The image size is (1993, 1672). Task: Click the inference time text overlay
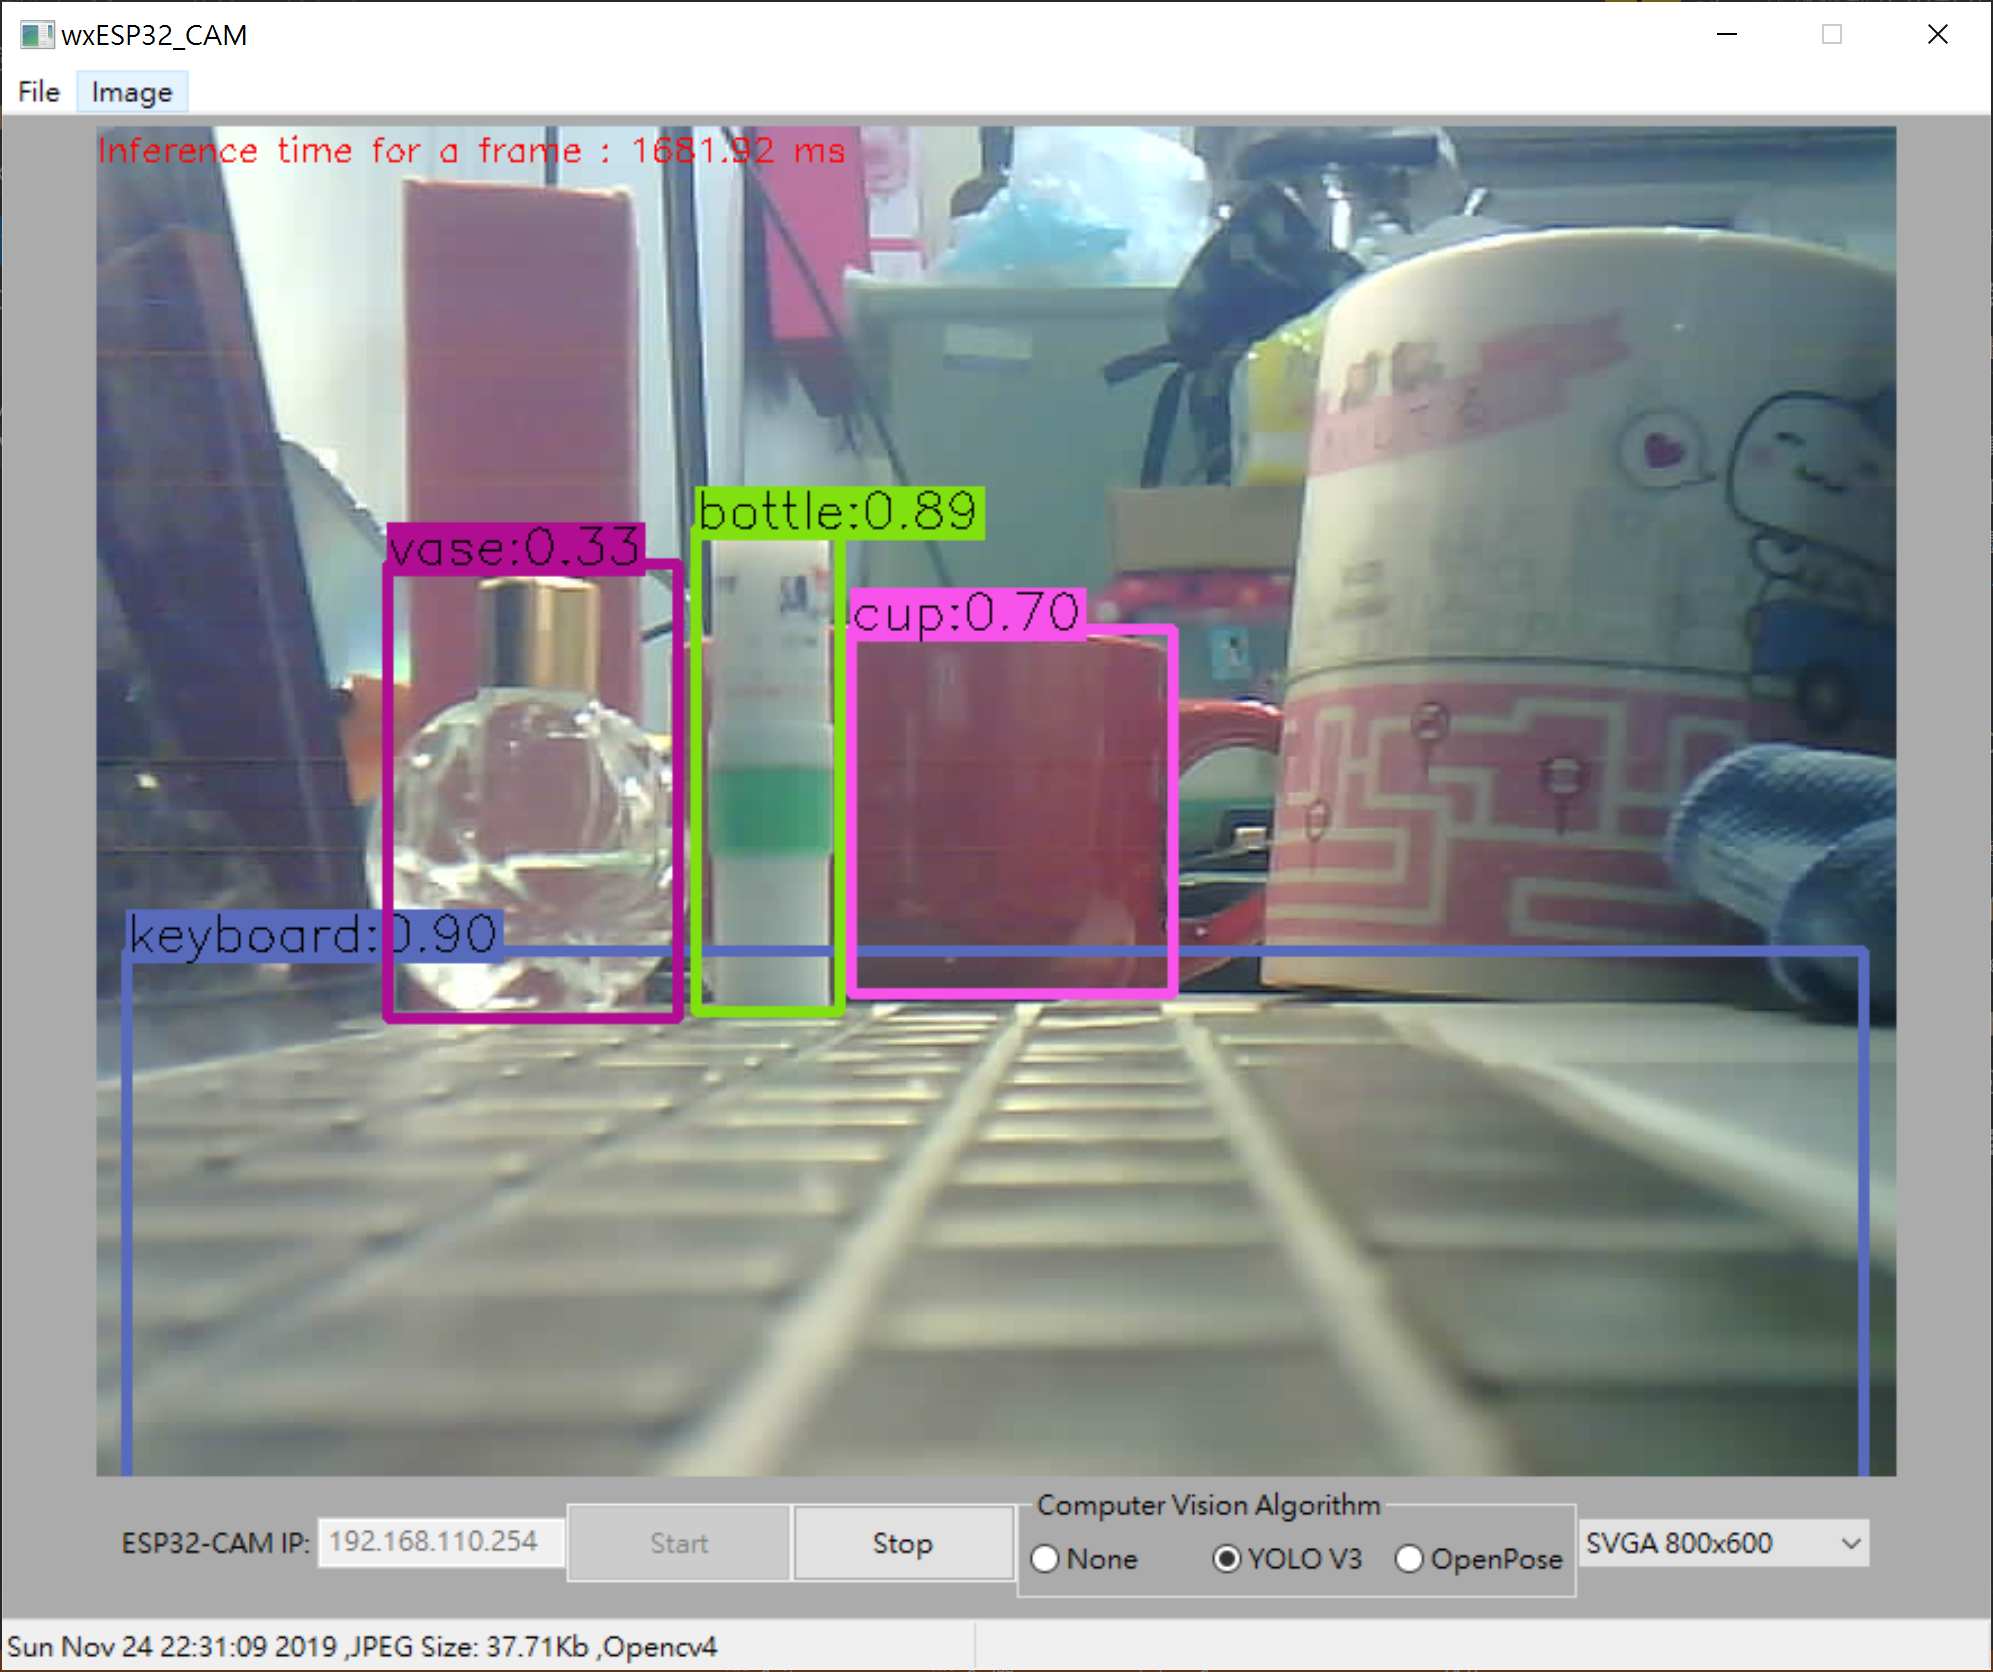click(471, 150)
